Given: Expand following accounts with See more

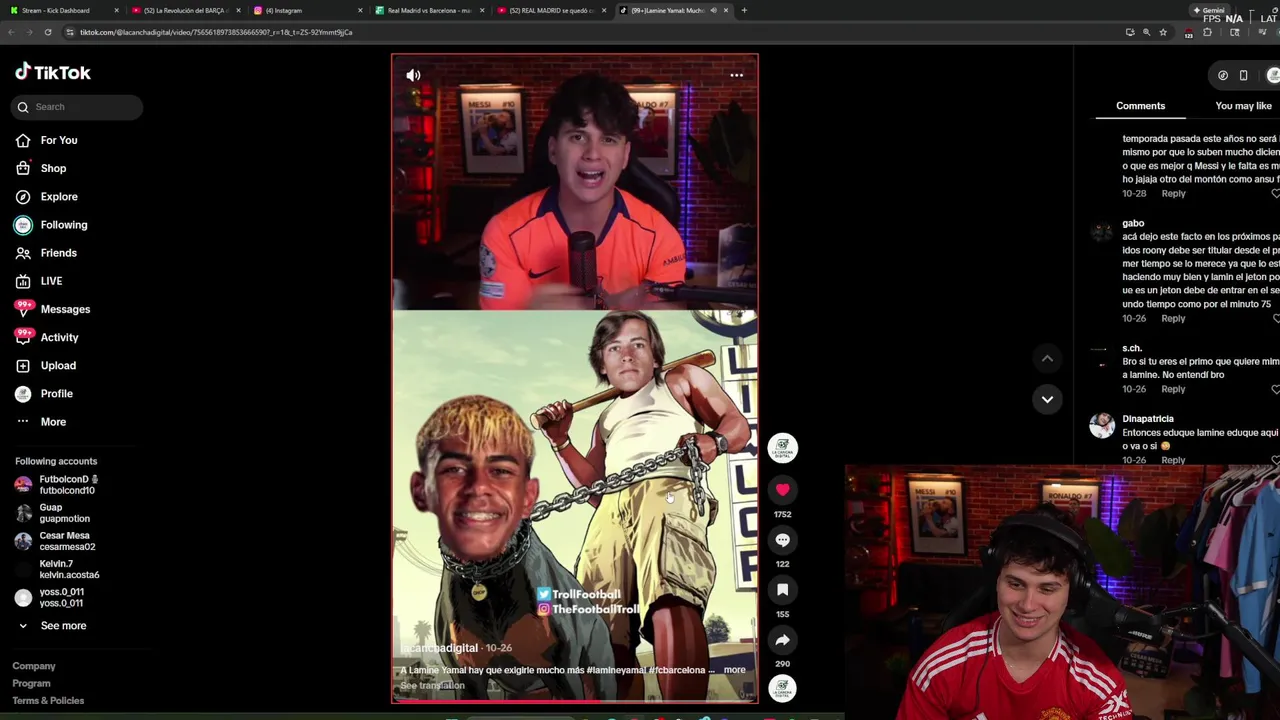Looking at the screenshot, I should tap(52, 626).
